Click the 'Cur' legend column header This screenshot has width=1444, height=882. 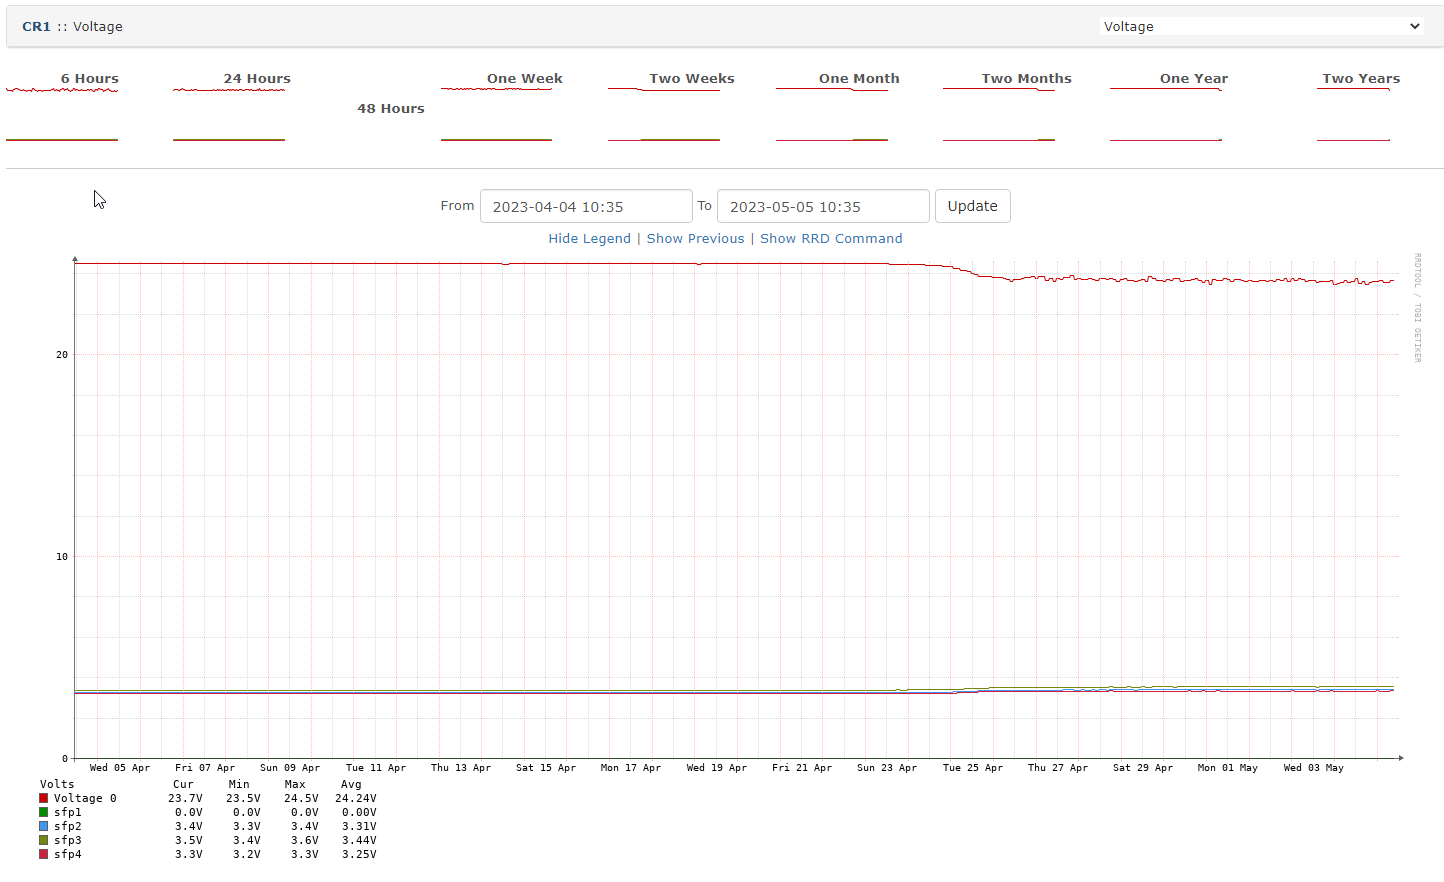coord(183,784)
